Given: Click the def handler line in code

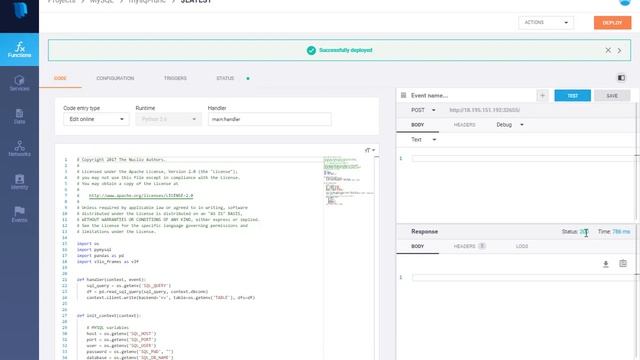Looking at the screenshot, I should pos(111,280).
